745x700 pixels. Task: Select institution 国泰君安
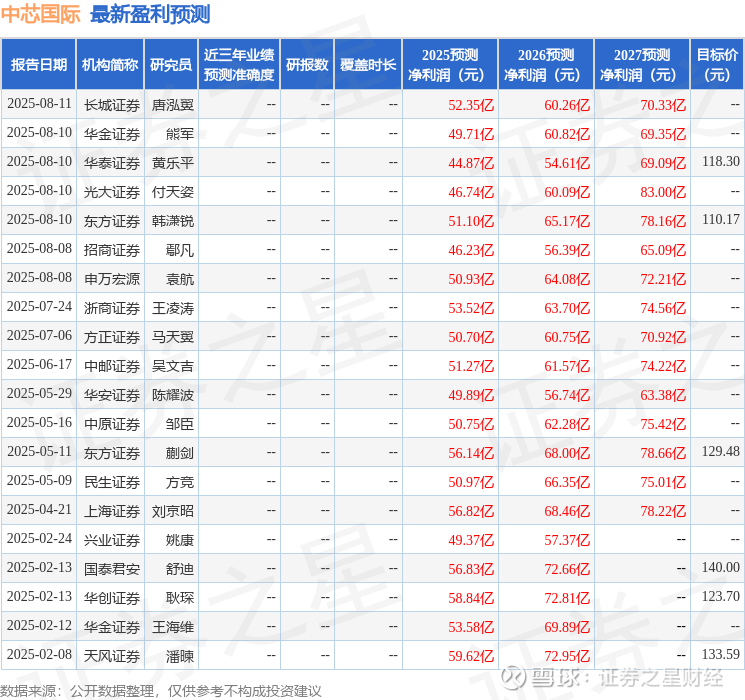click(112, 568)
